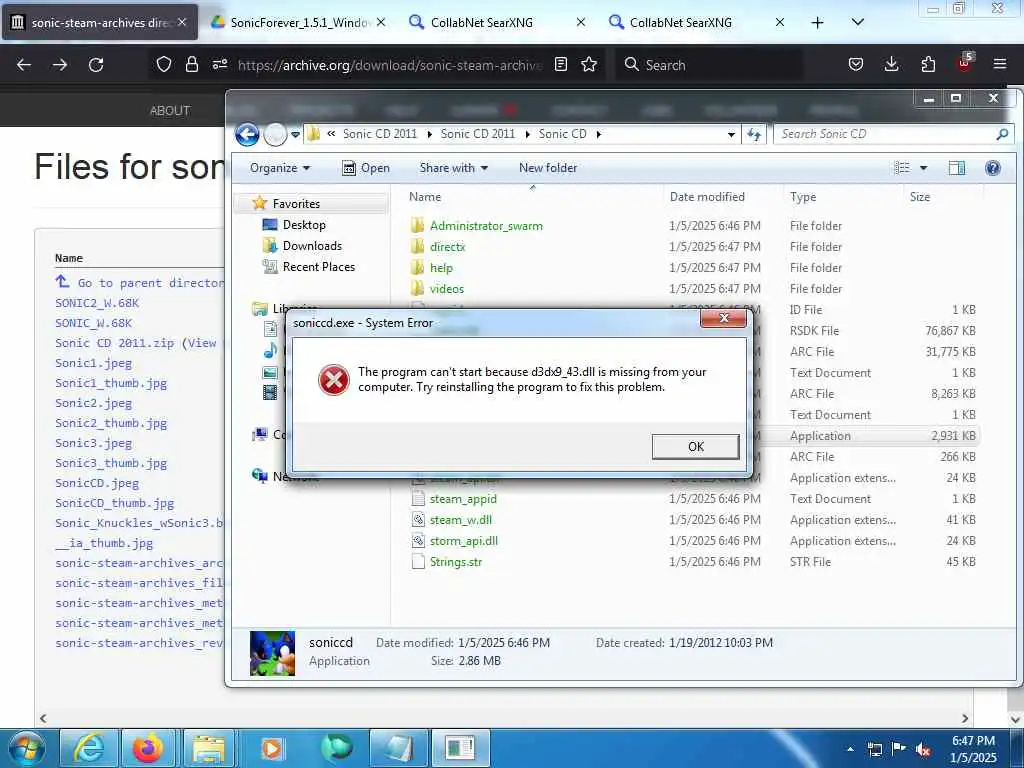Open SonicCD.jpeg link
This screenshot has width=1024, height=768.
[x=97, y=483]
